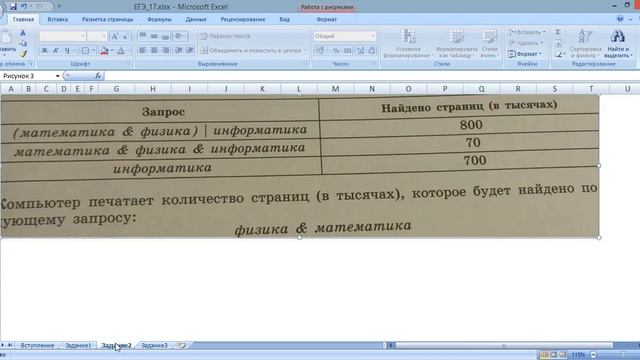
Task: Switch to the Главная ribbon tab
Action: [x=23, y=19]
